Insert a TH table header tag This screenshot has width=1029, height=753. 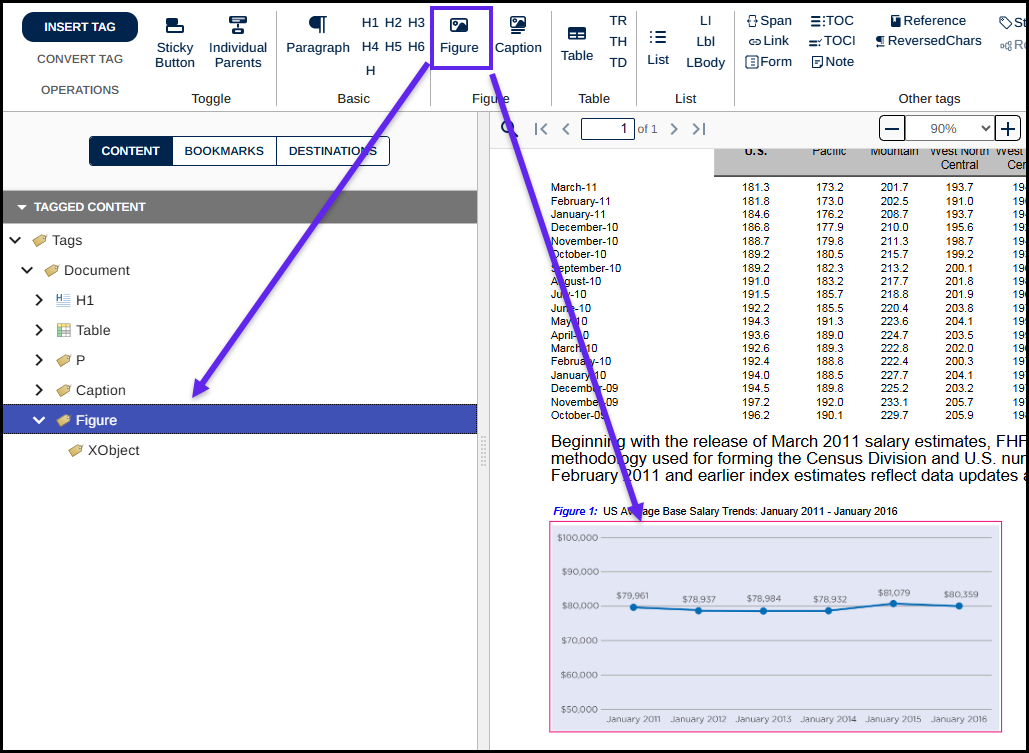(x=618, y=42)
